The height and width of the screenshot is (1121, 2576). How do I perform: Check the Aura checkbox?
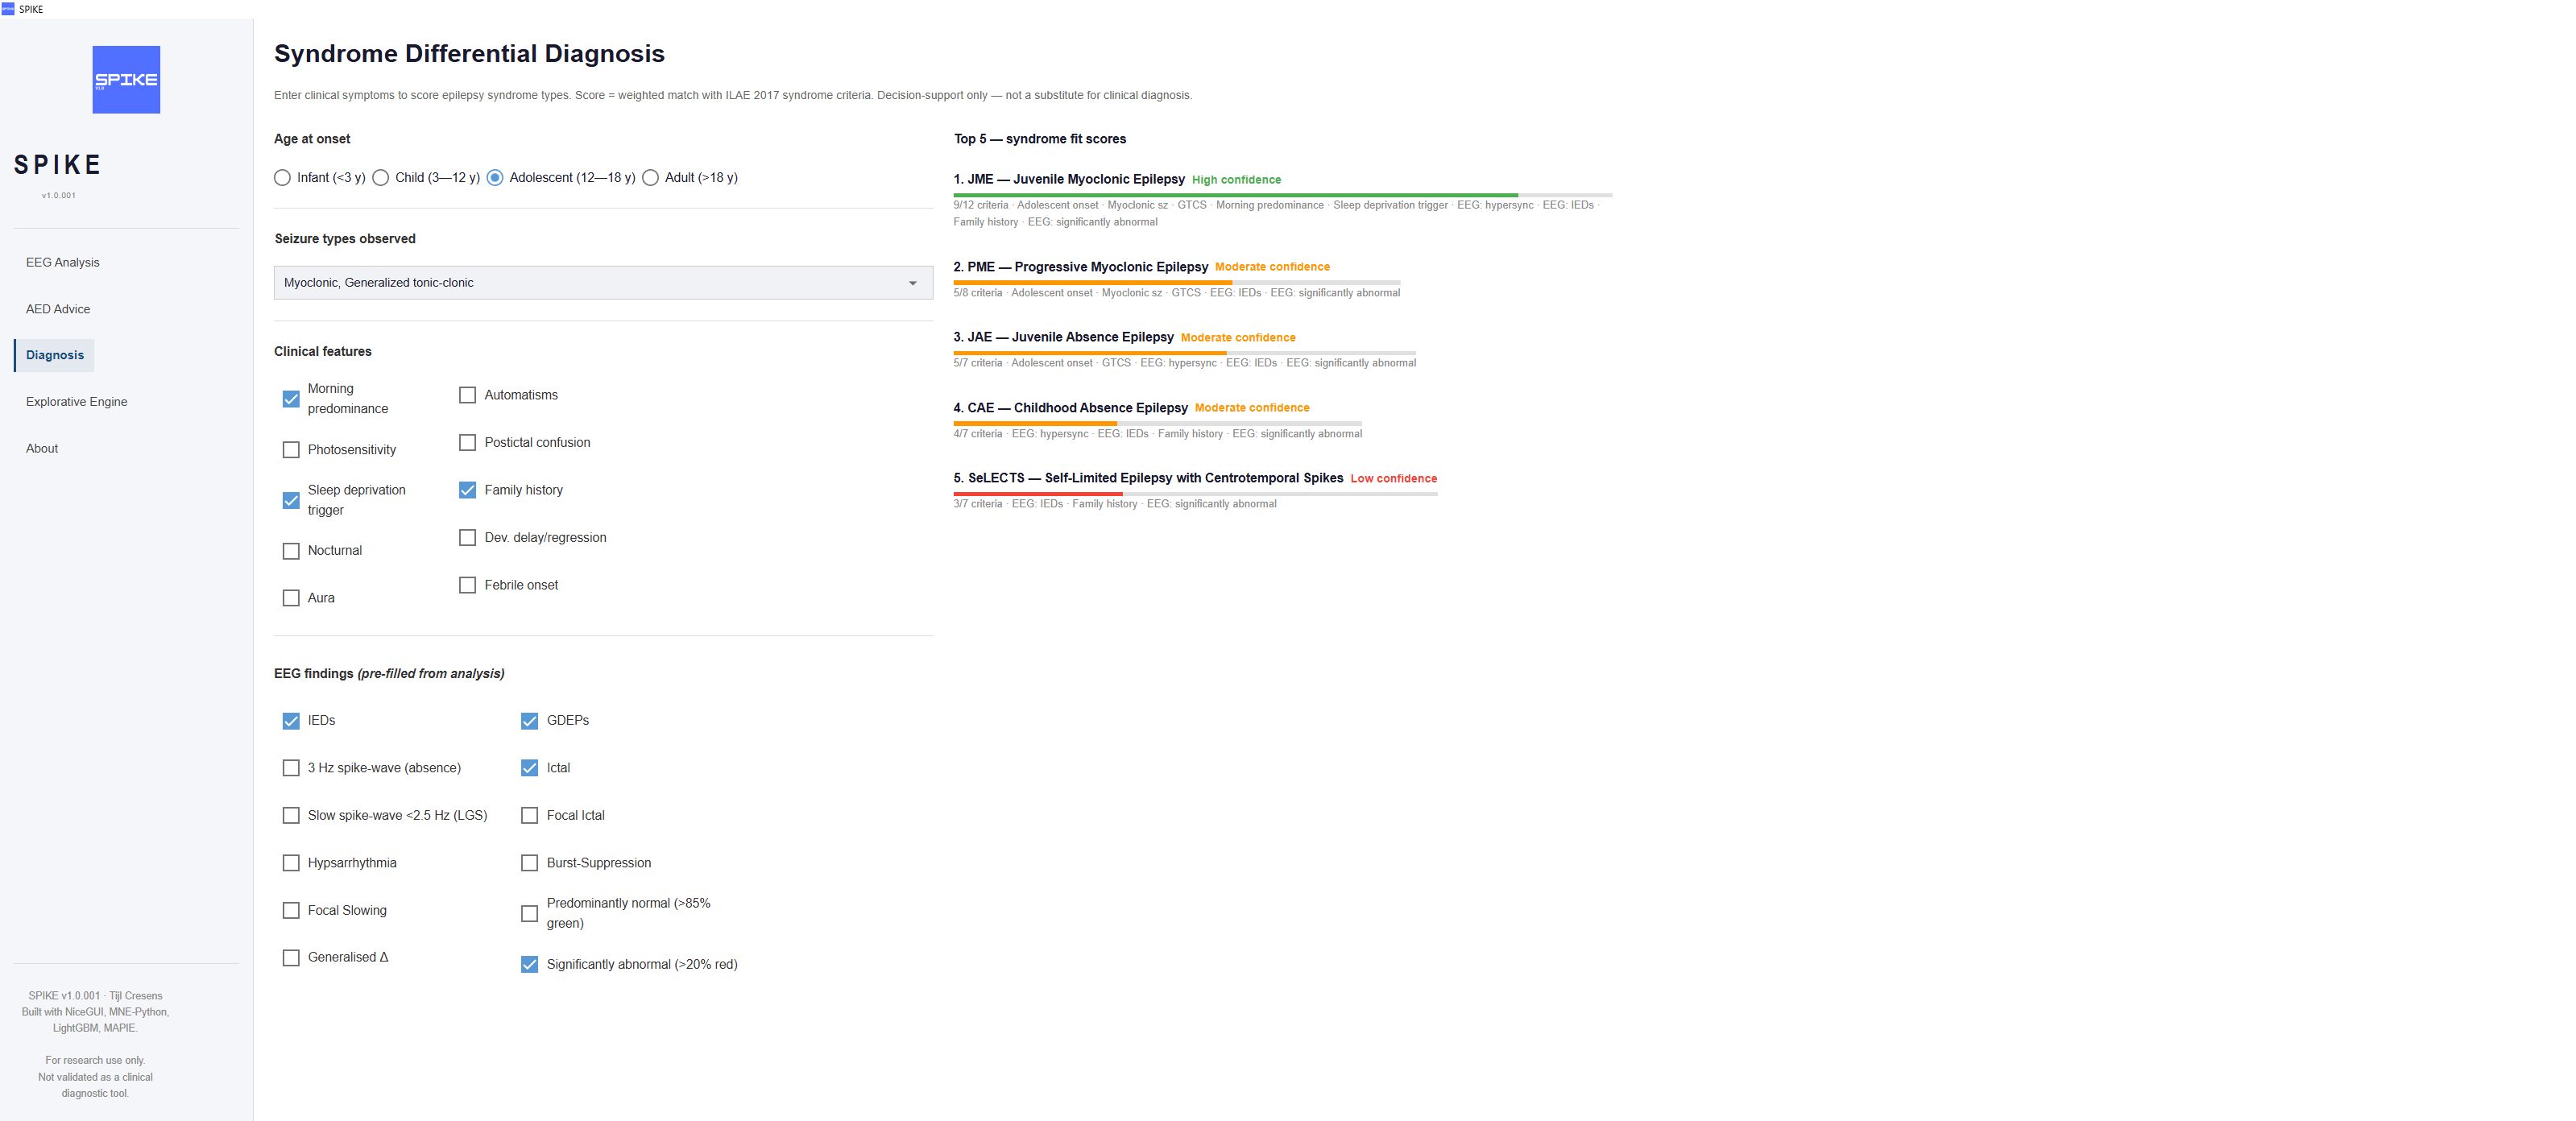click(291, 598)
